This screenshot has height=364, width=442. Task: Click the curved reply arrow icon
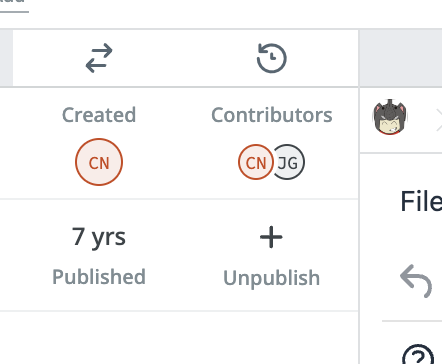coord(416,281)
